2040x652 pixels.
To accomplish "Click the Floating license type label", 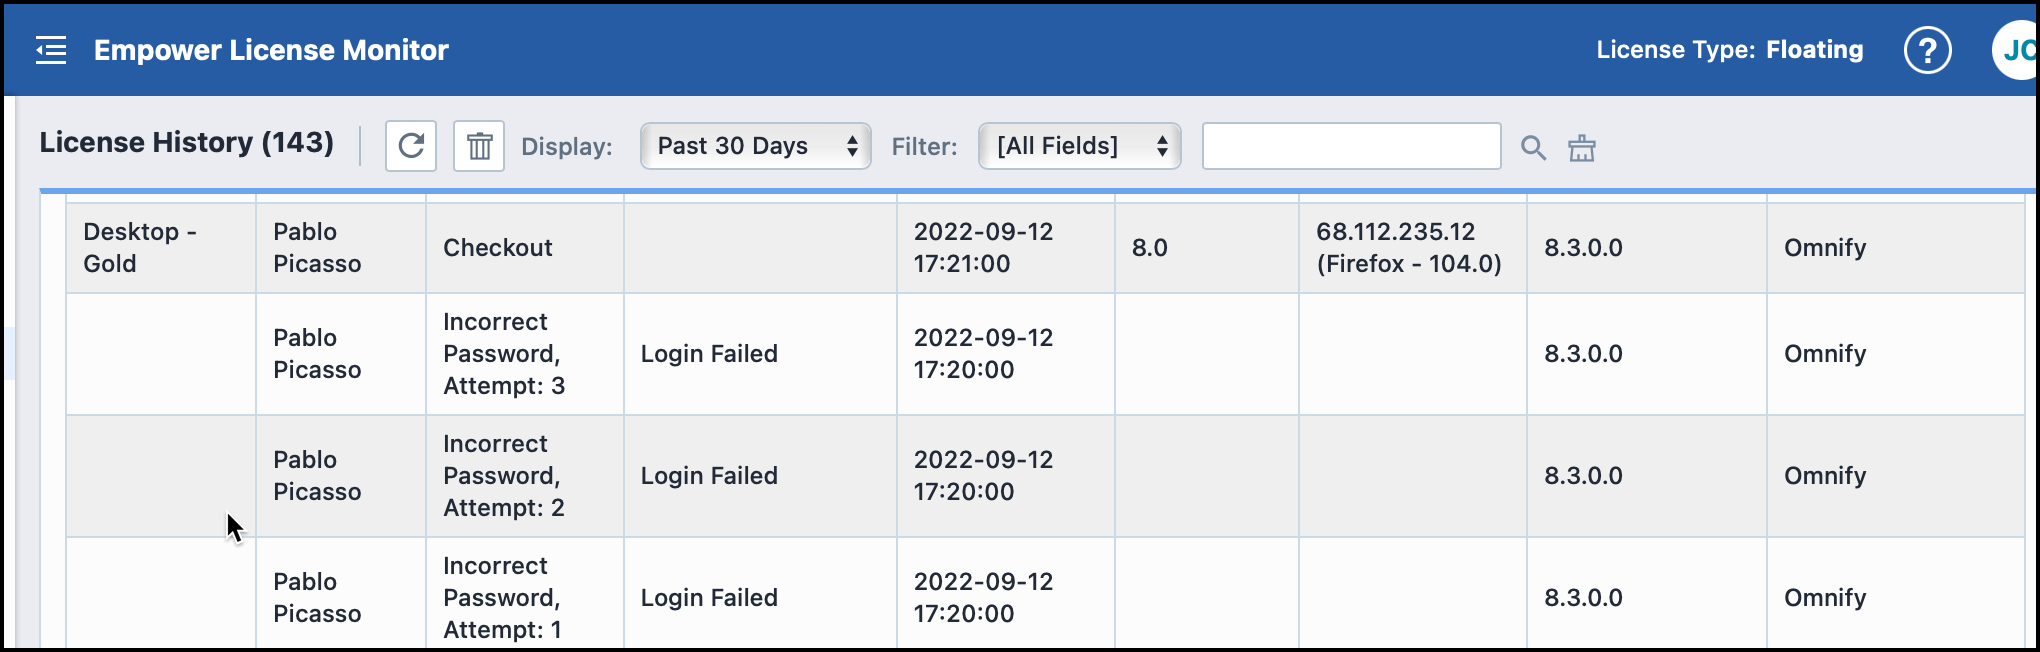I will pos(1814,49).
